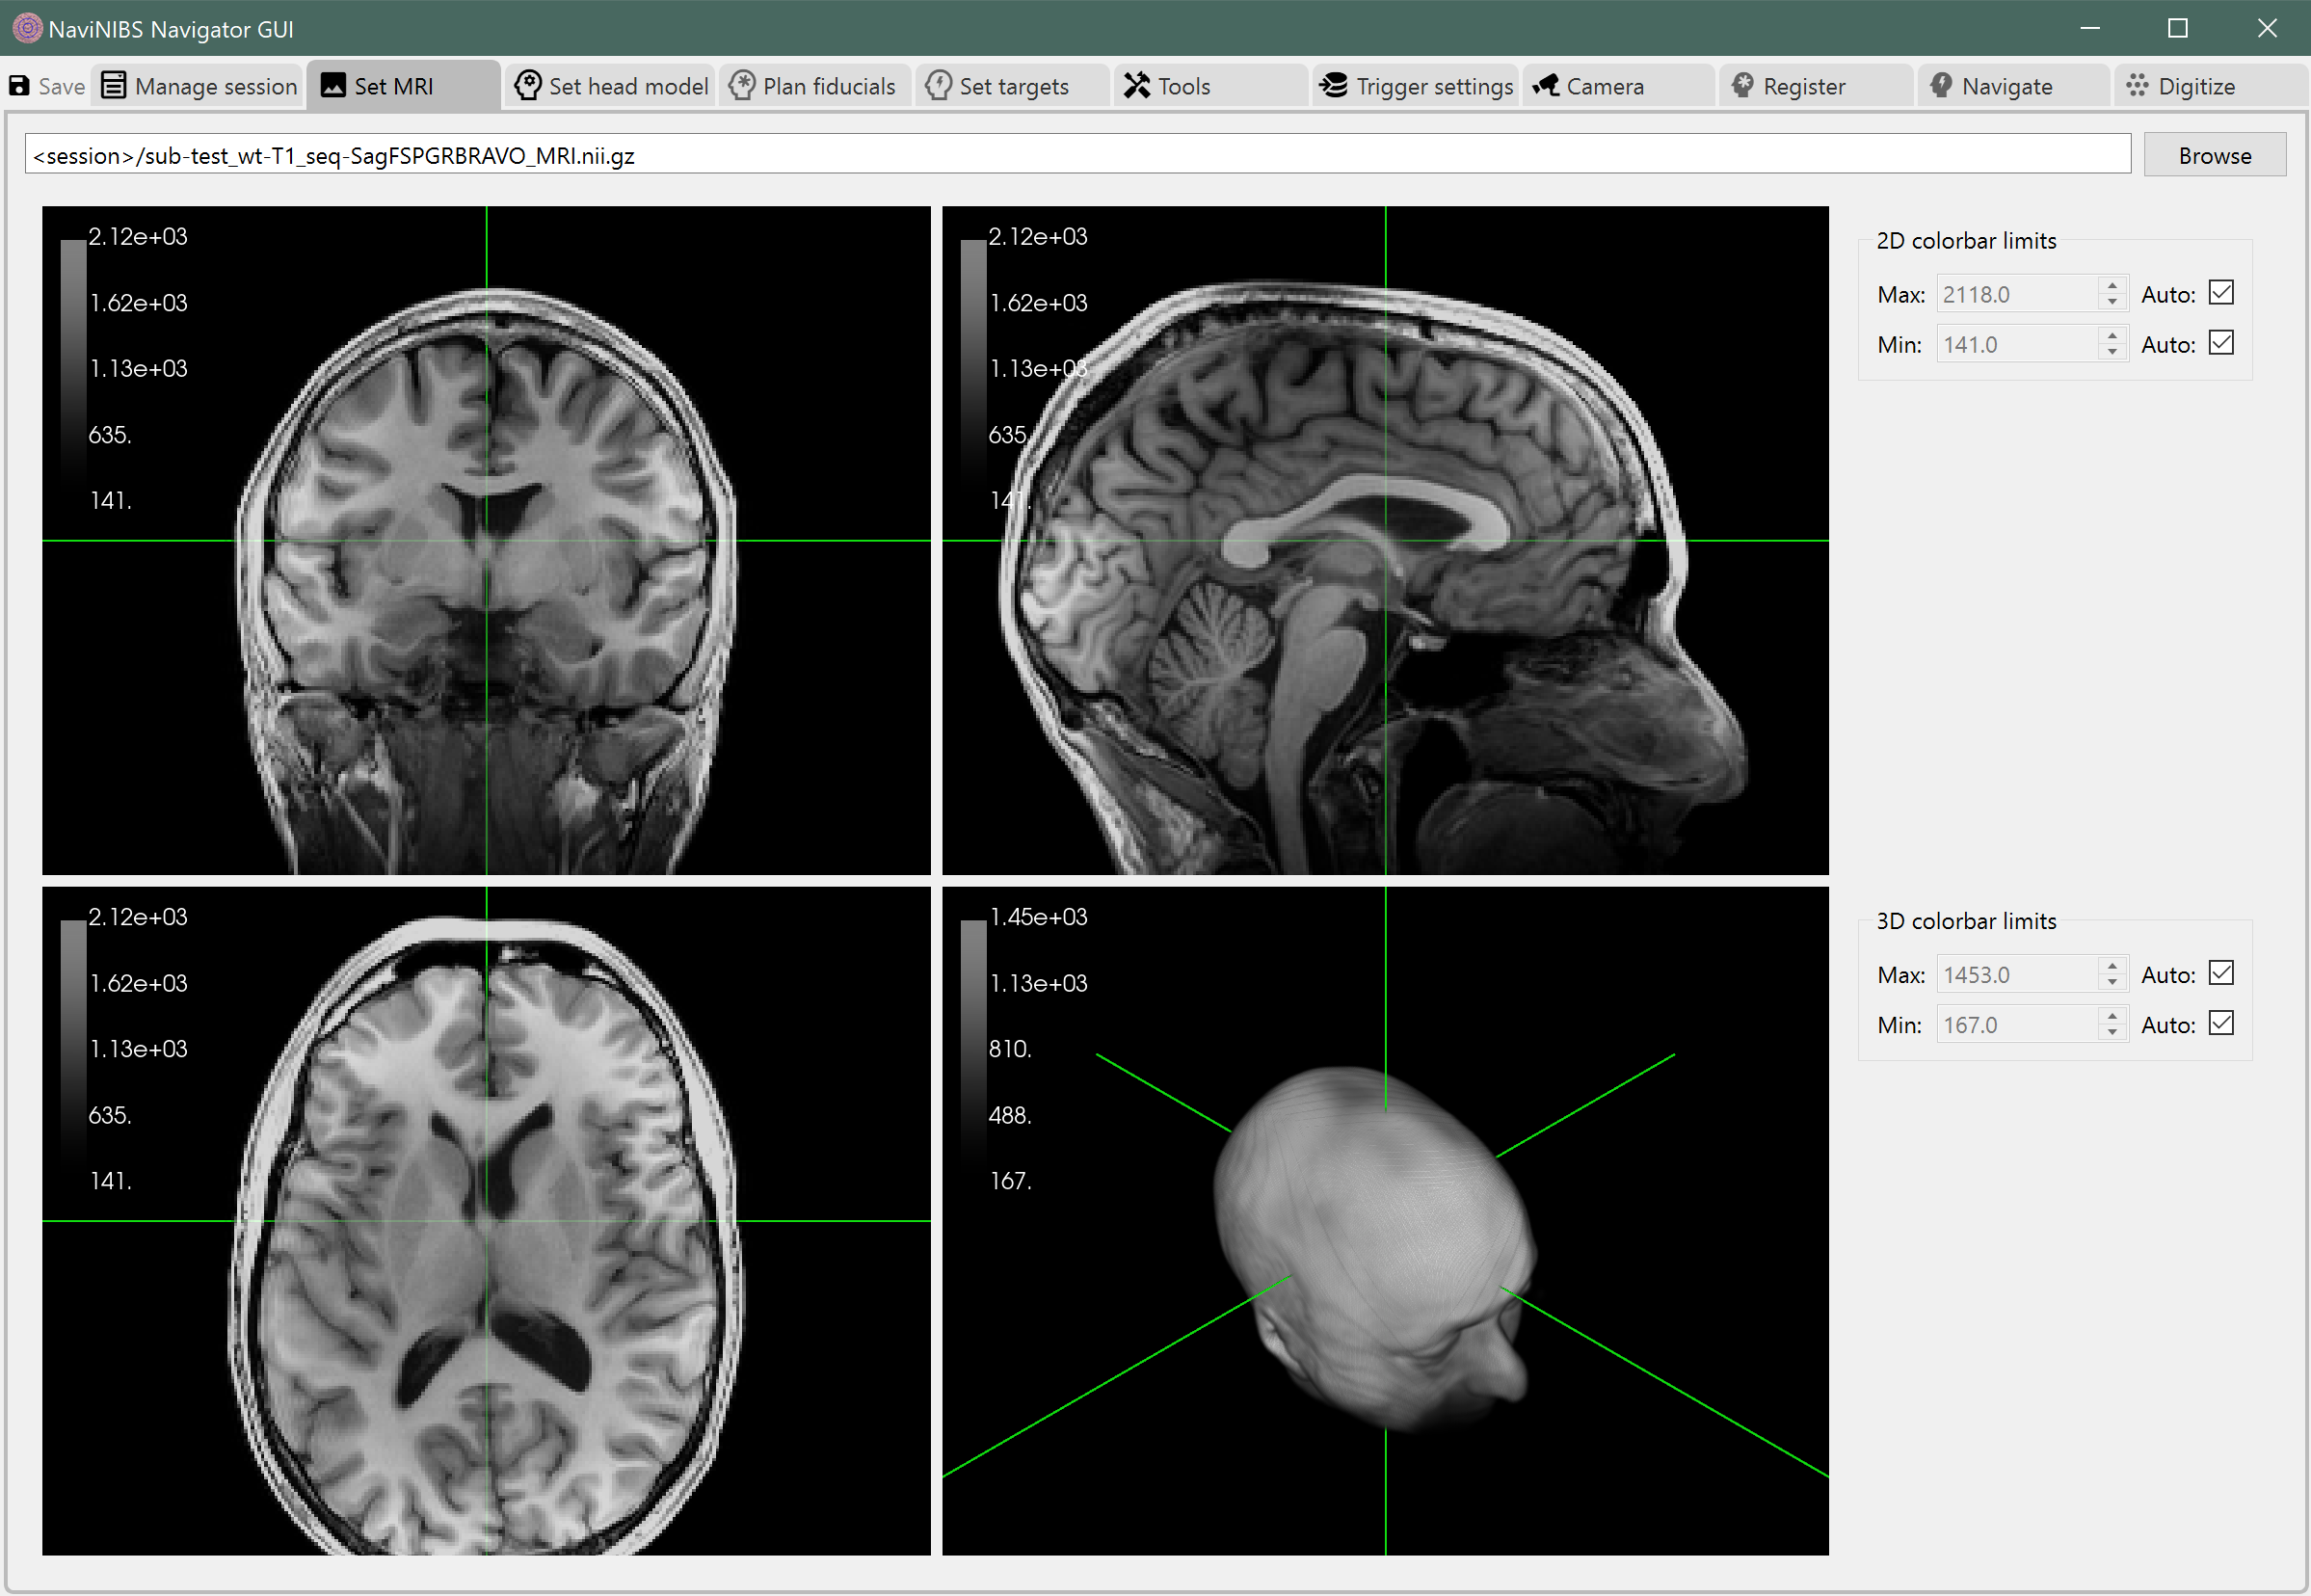Click the 3D Min value field 167.0
The image size is (2311, 1596).
[x=2017, y=1024]
